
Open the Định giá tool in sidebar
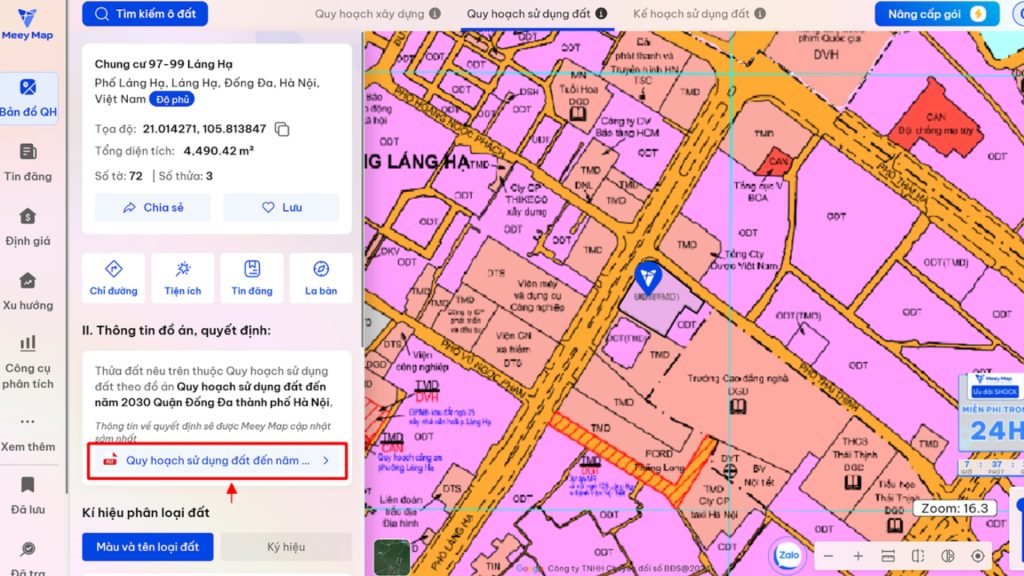point(30,228)
